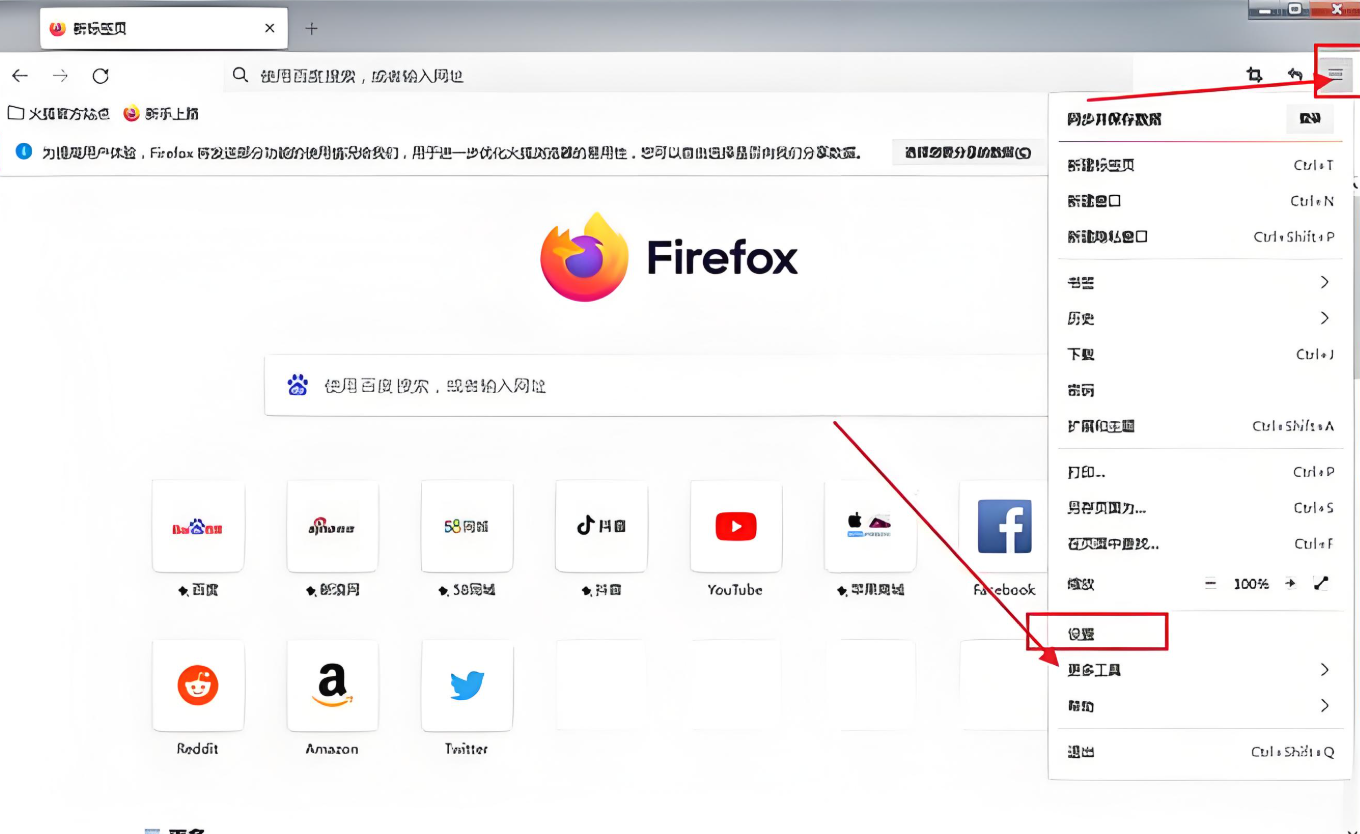This screenshot has width=1360, height=834.
Task: Click the screenshot crop icon in toolbar
Action: (1254, 75)
